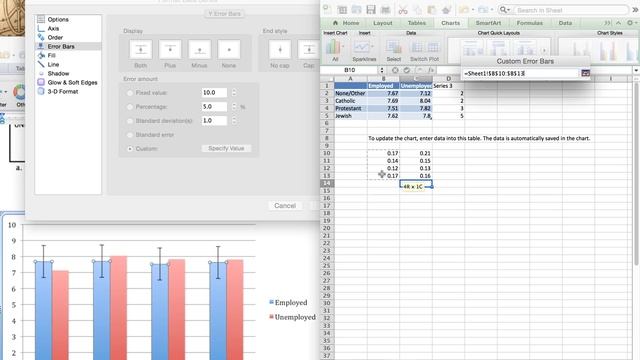This screenshot has width=640, height=360.
Task: Click the fx insert function icon
Action: coord(431,70)
